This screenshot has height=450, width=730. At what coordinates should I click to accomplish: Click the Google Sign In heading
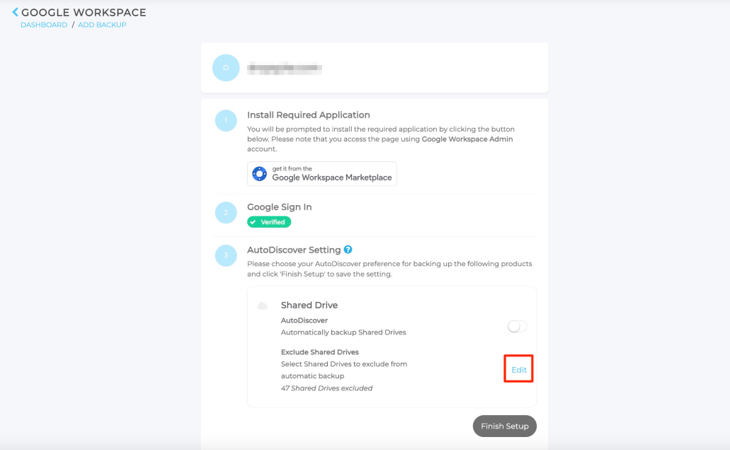[279, 207]
